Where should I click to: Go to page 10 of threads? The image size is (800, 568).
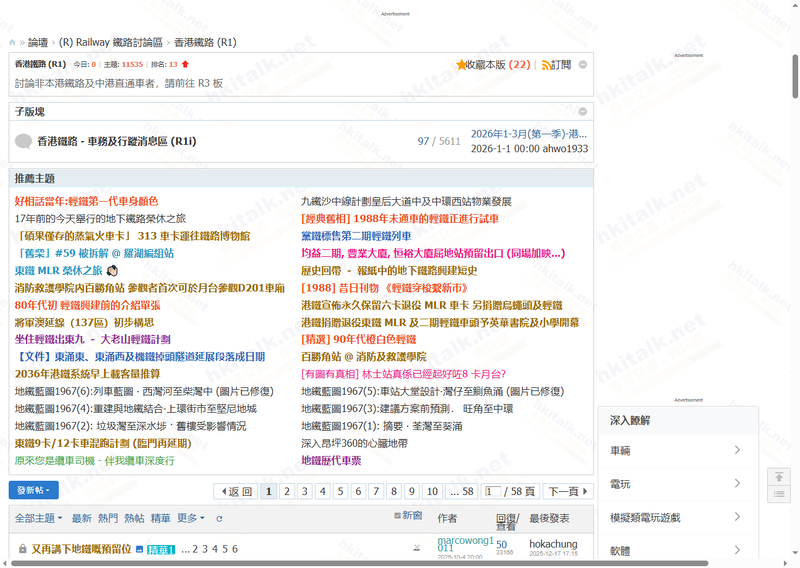[x=432, y=491]
